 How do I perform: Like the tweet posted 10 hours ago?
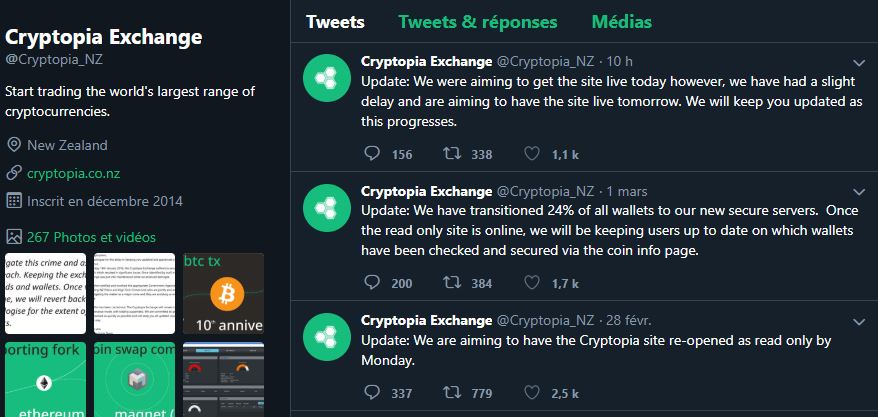(x=533, y=154)
